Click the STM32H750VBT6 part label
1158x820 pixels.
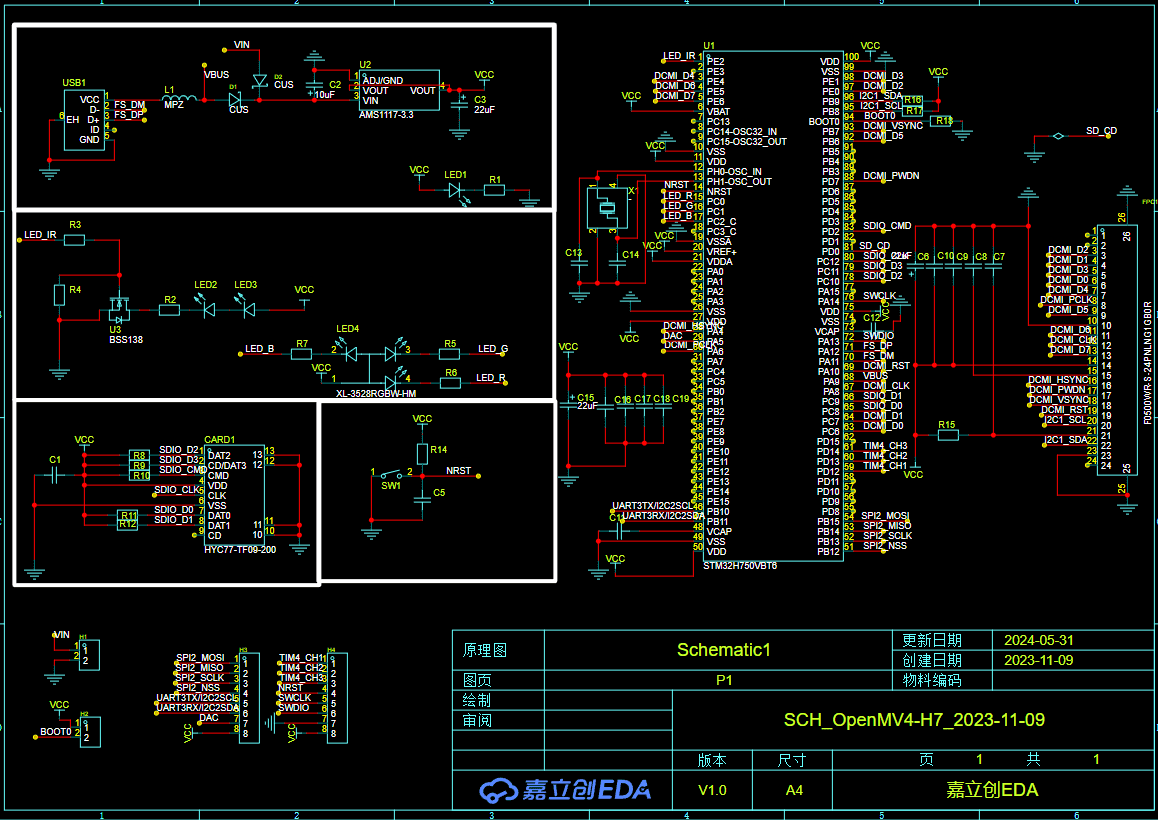click(x=739, y=566)
